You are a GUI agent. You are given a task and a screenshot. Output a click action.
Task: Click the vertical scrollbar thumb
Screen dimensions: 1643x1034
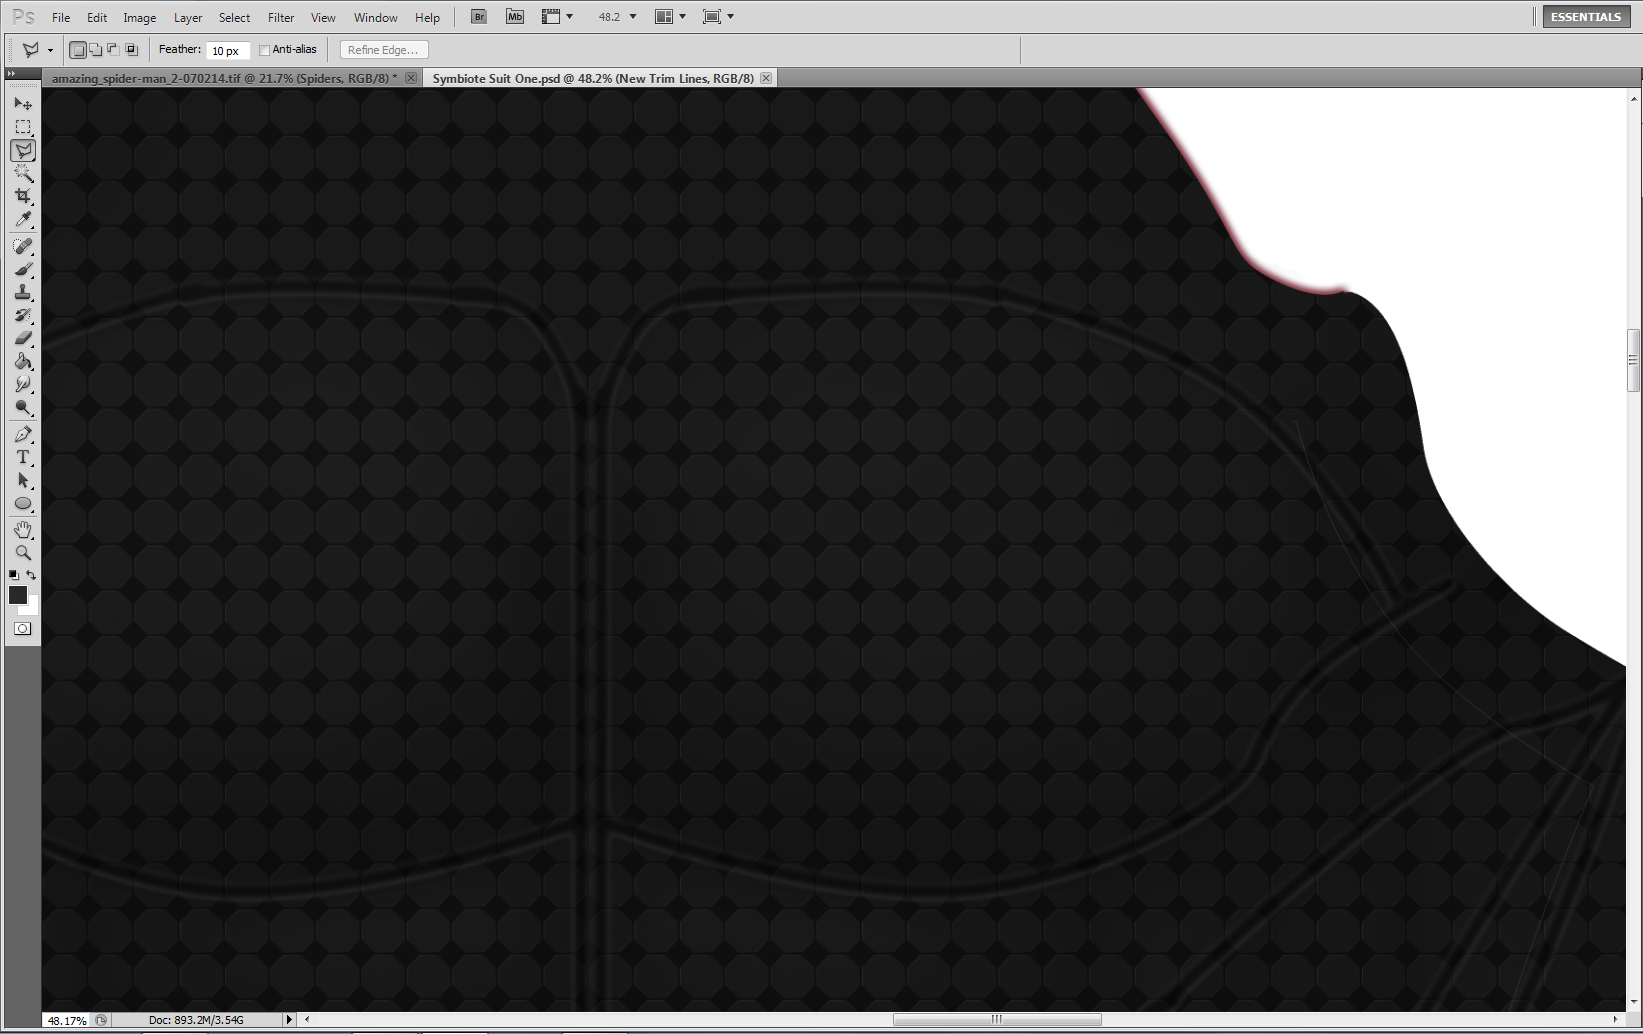(x=1634, y=360)
